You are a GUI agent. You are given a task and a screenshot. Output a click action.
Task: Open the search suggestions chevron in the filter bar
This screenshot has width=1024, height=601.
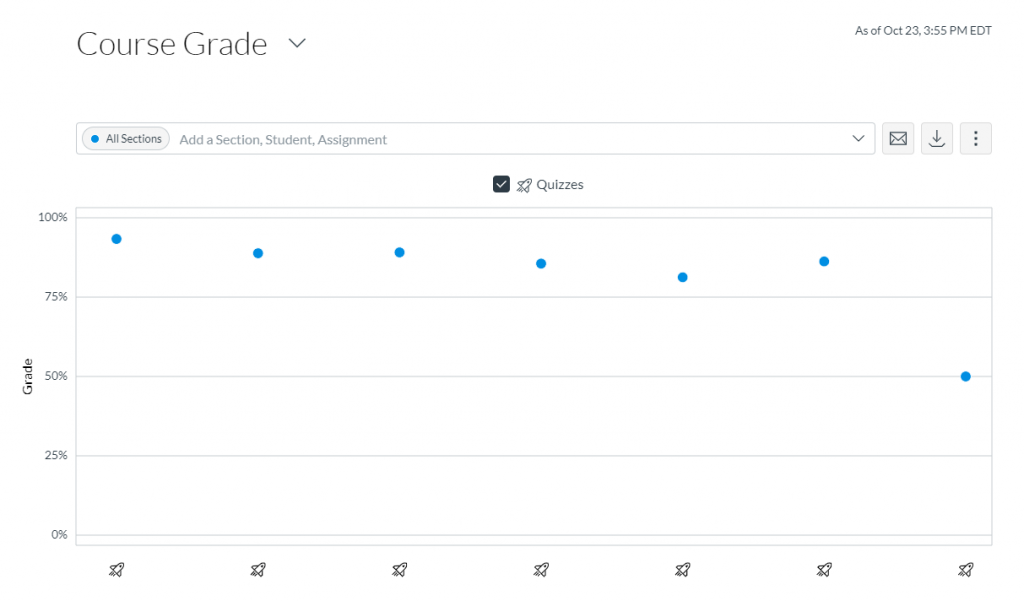(858, 138)
